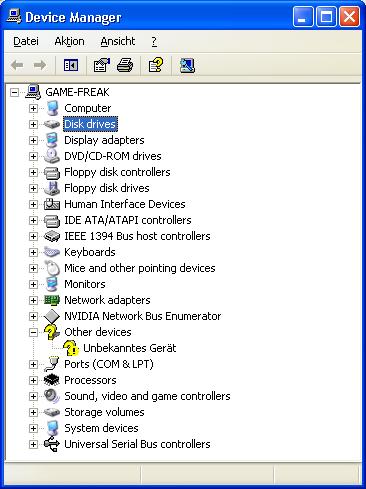Close the Device Manager window
Image resolution: width=366 pixels, height=489 pixels.
[349, 16]
